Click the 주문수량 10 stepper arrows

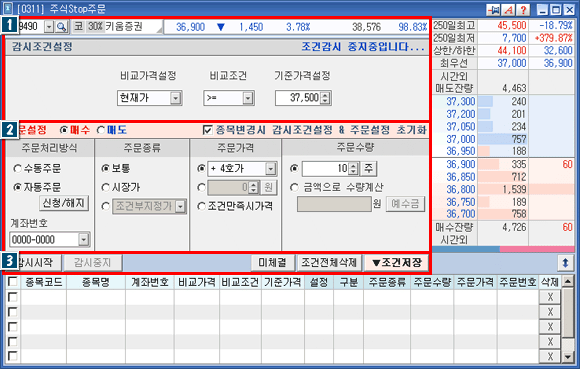tap(354, 169)
